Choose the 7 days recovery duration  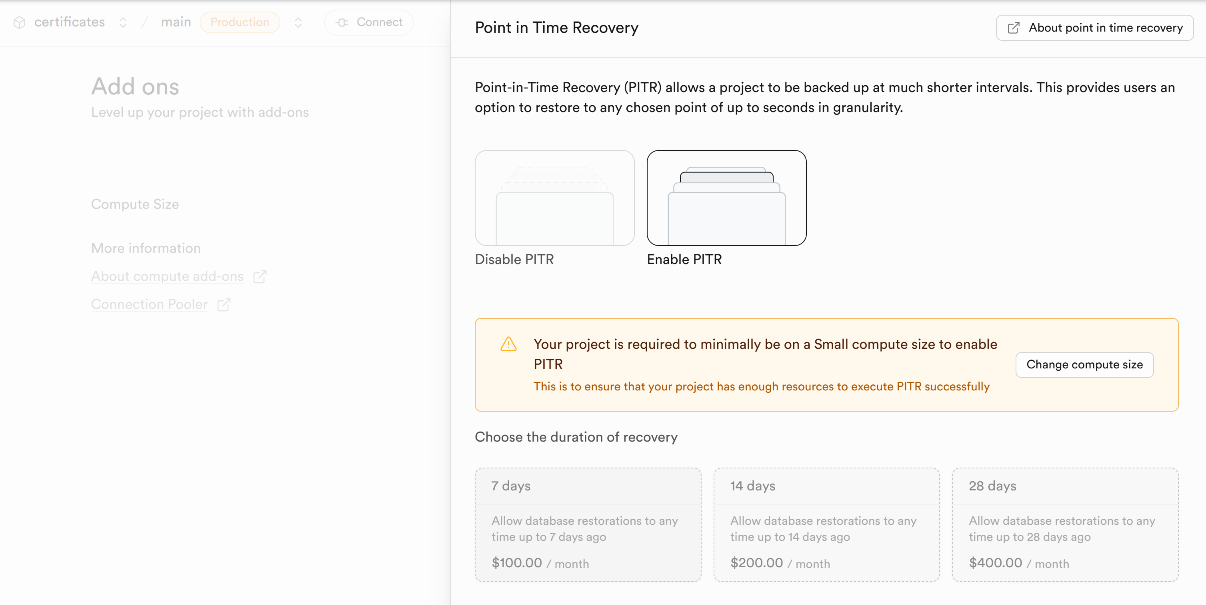588,524
